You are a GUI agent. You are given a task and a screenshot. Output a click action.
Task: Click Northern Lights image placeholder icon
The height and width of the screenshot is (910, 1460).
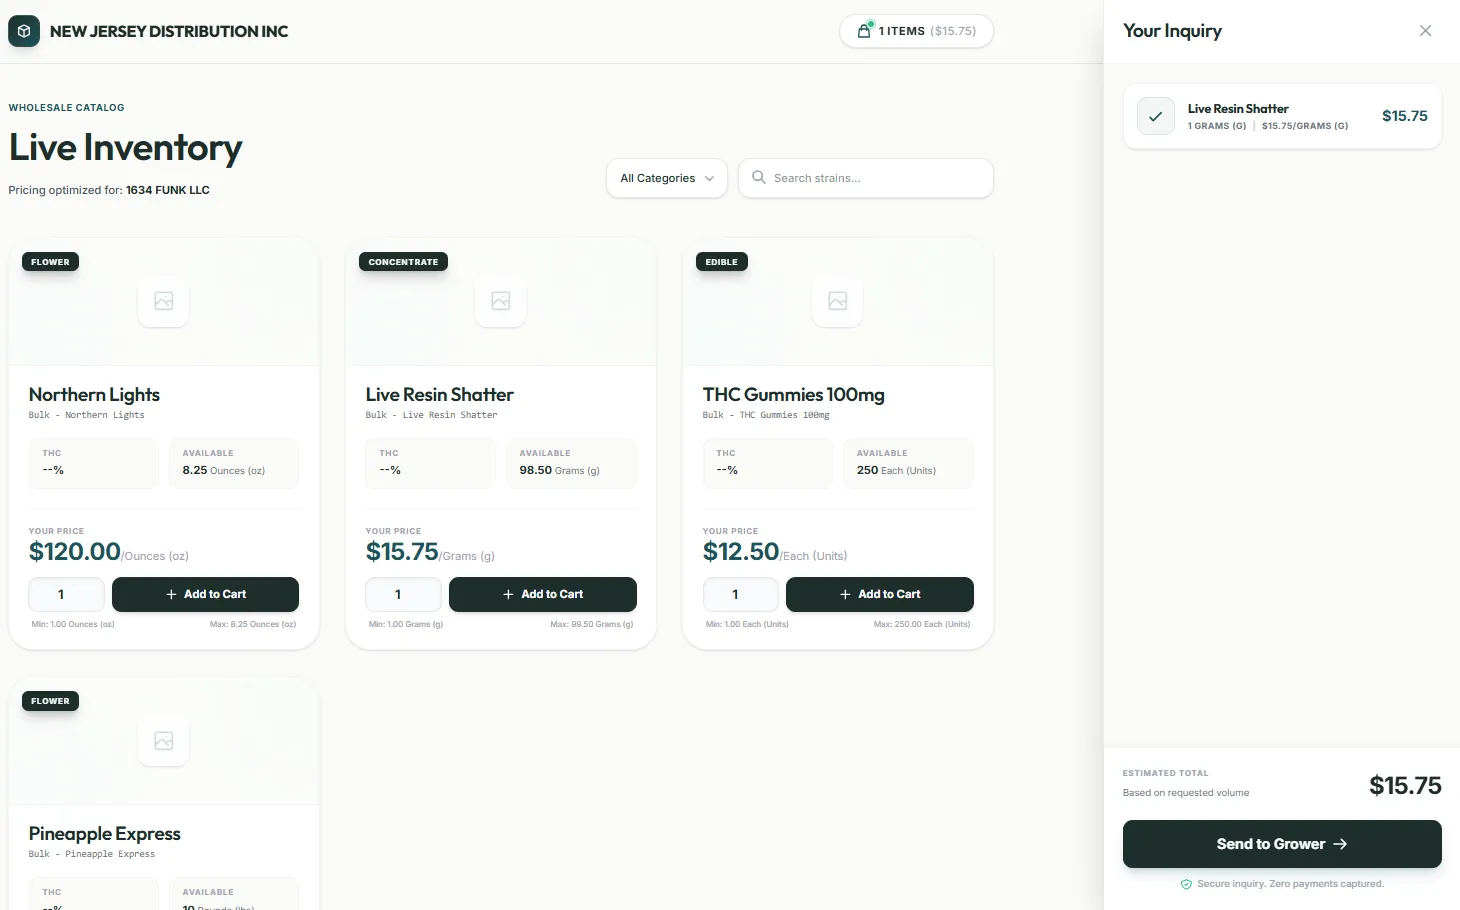(x=164, y=301)
